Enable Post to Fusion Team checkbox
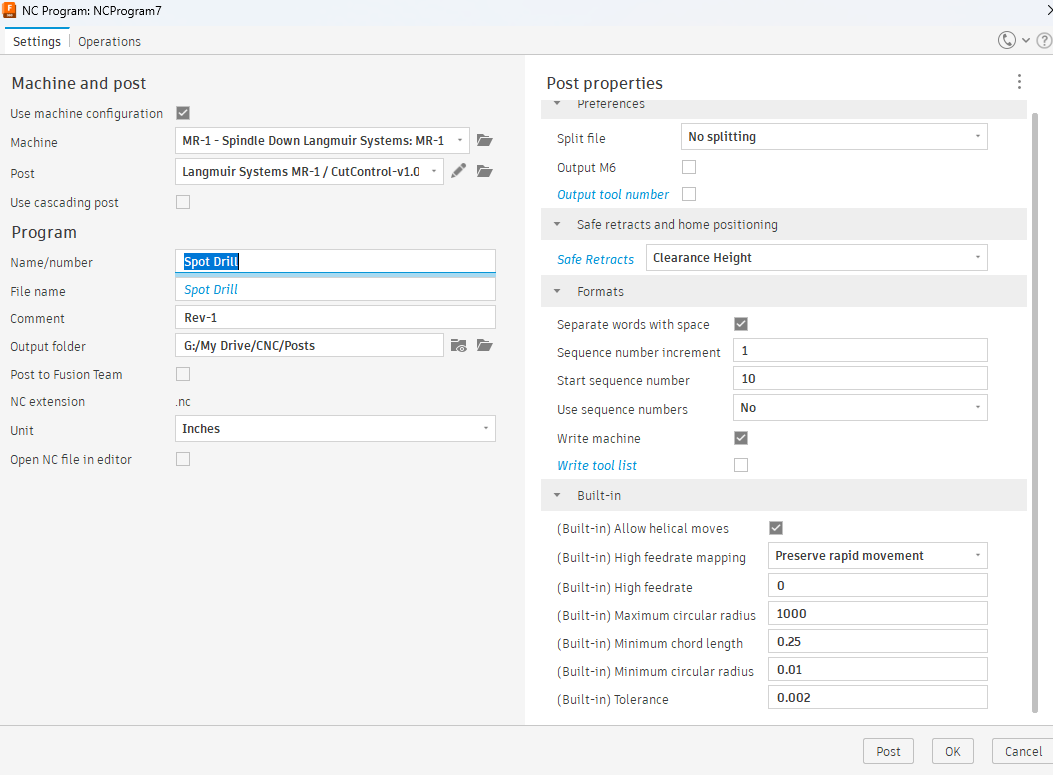 coord(183,374)
